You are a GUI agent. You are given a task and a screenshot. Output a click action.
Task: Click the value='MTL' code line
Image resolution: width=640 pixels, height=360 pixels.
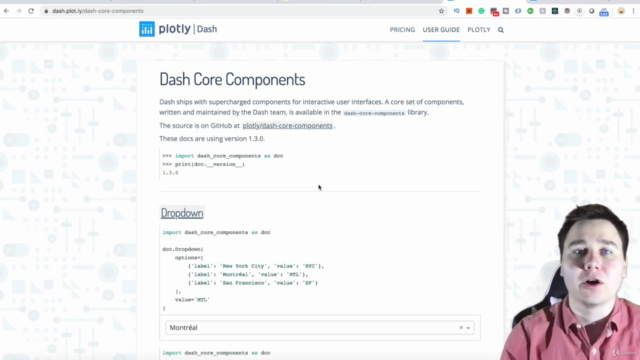(192, 300)
